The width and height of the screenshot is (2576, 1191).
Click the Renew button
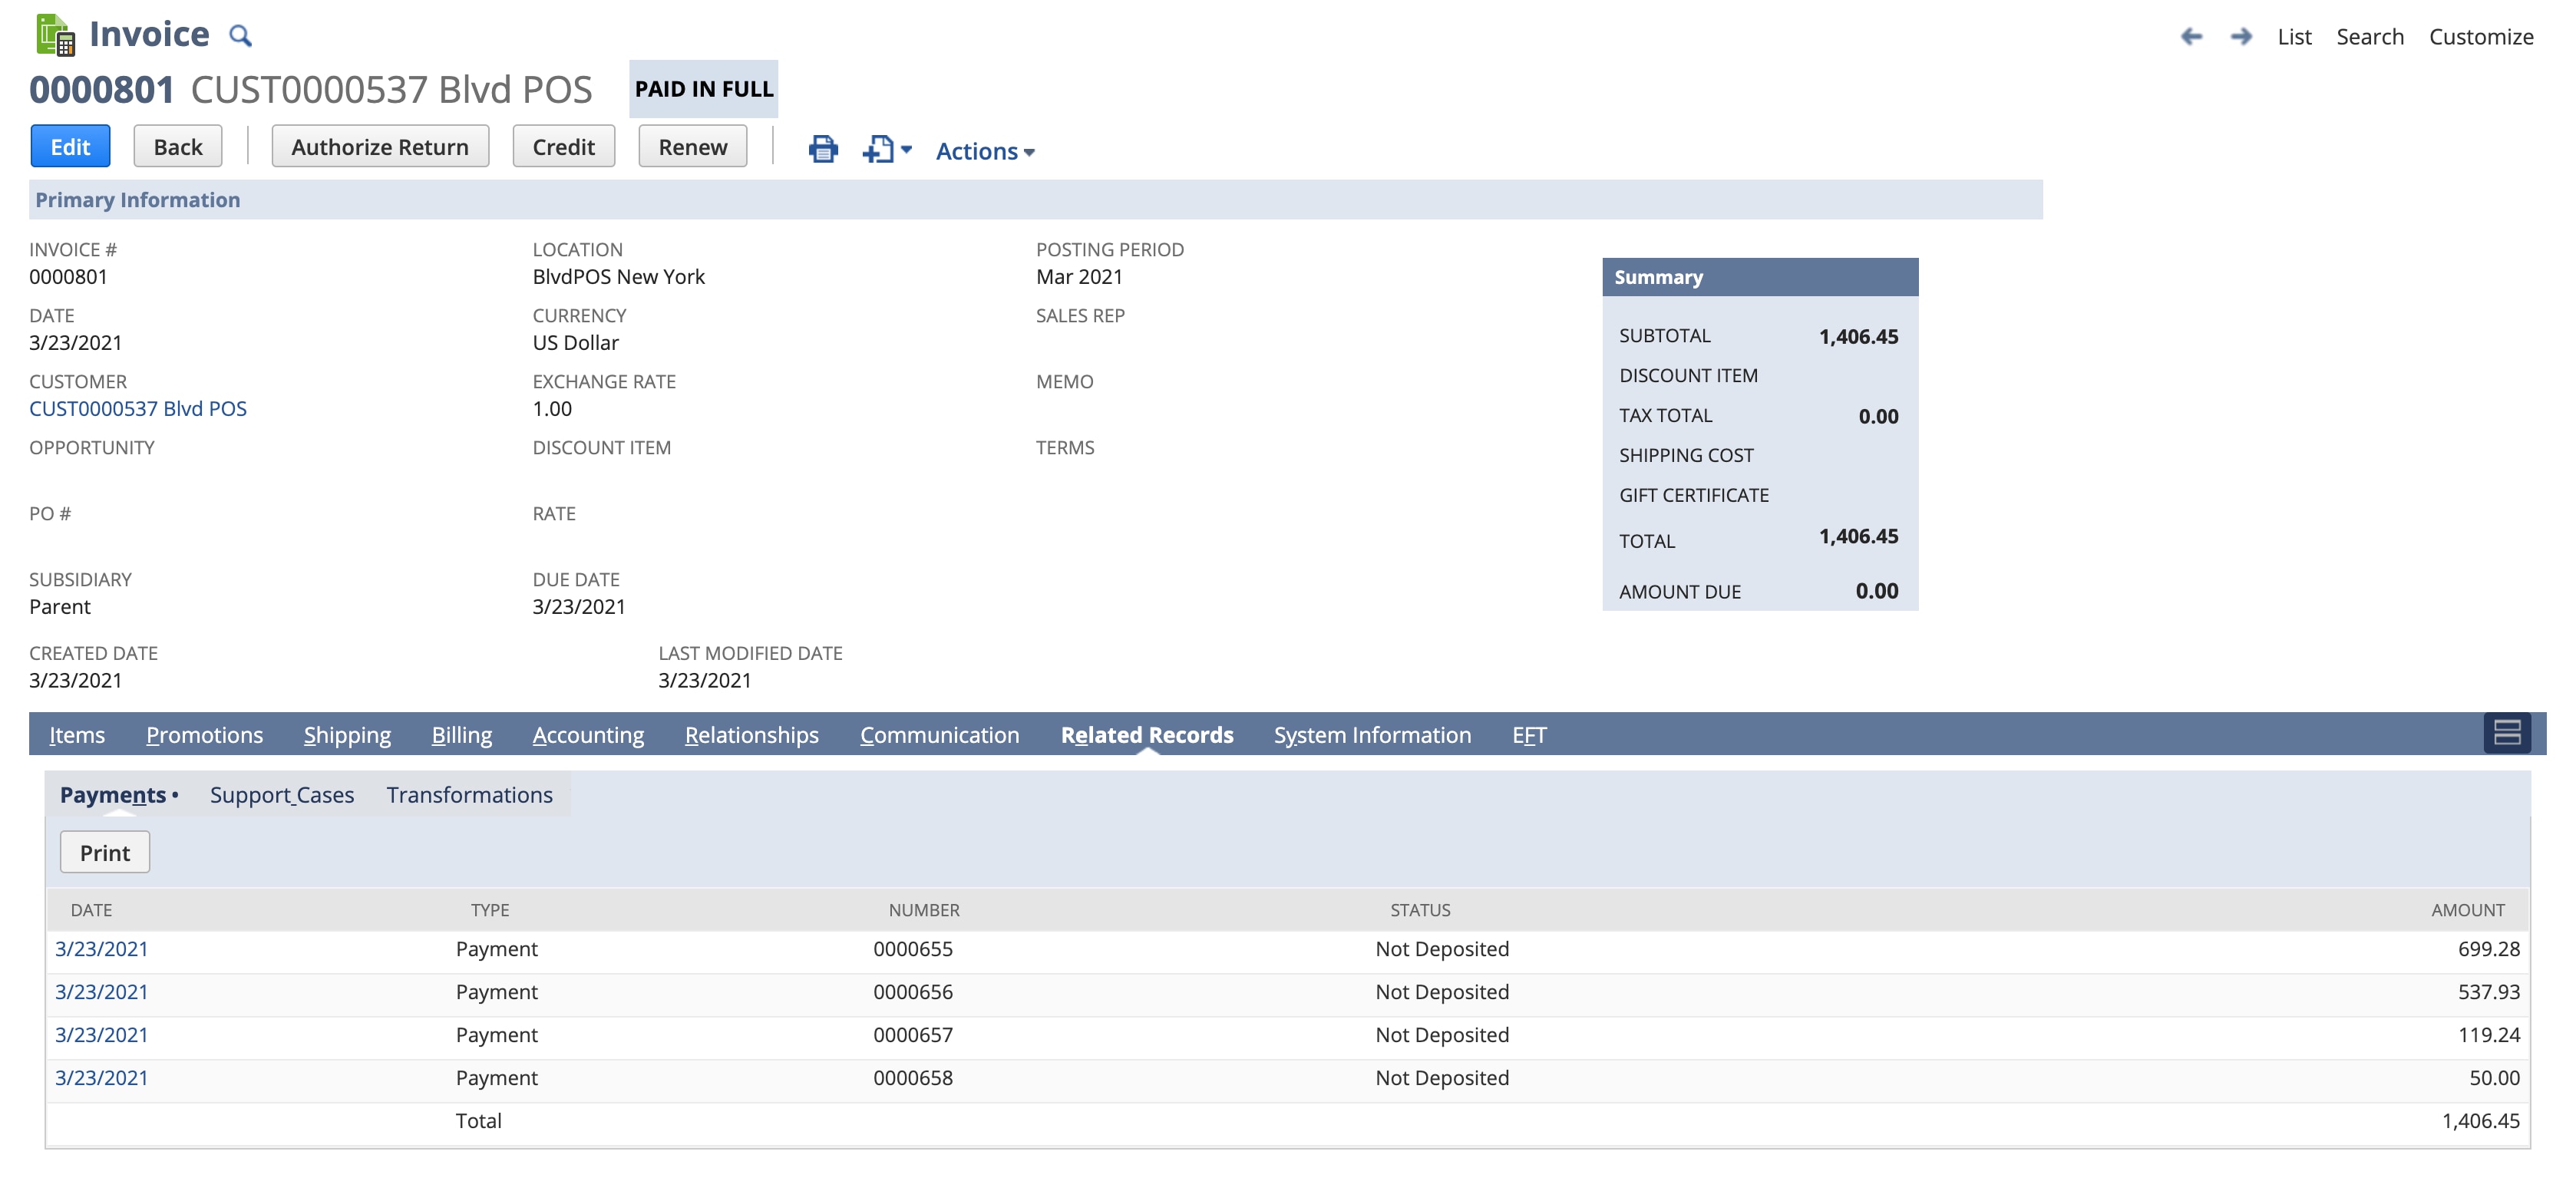pyautogui.click(x=692, y=147)
